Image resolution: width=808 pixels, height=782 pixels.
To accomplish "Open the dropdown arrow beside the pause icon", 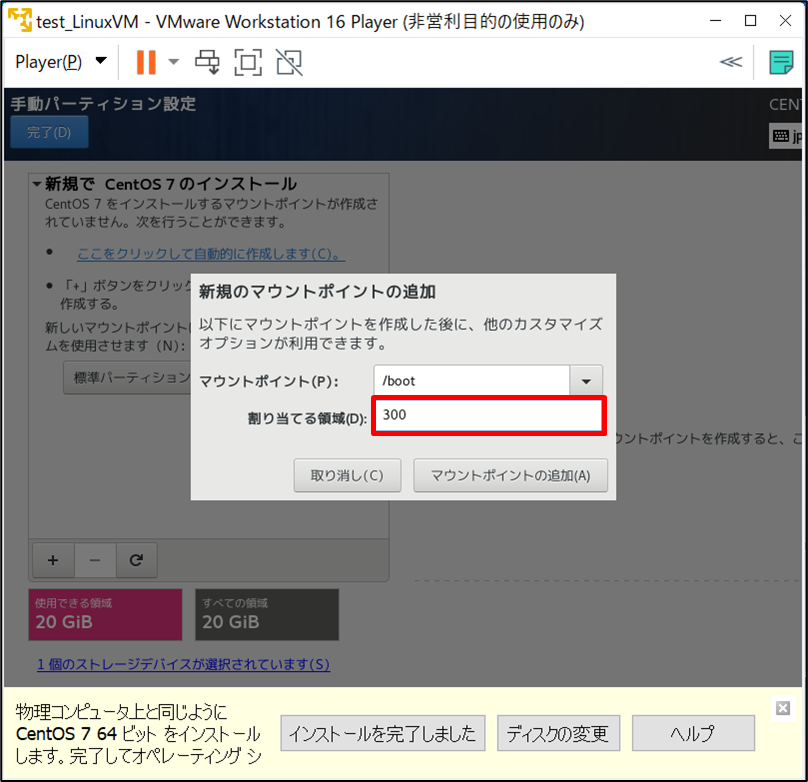I will point(174,62).
